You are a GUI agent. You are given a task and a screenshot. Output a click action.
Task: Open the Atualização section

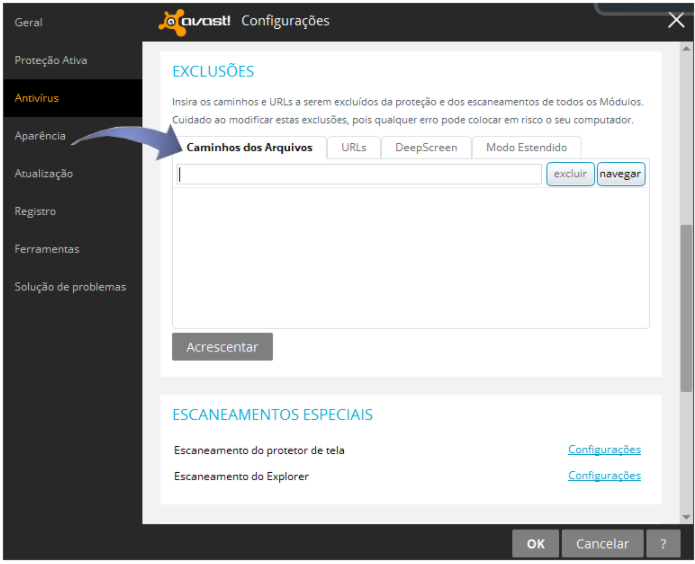[43, 173]
